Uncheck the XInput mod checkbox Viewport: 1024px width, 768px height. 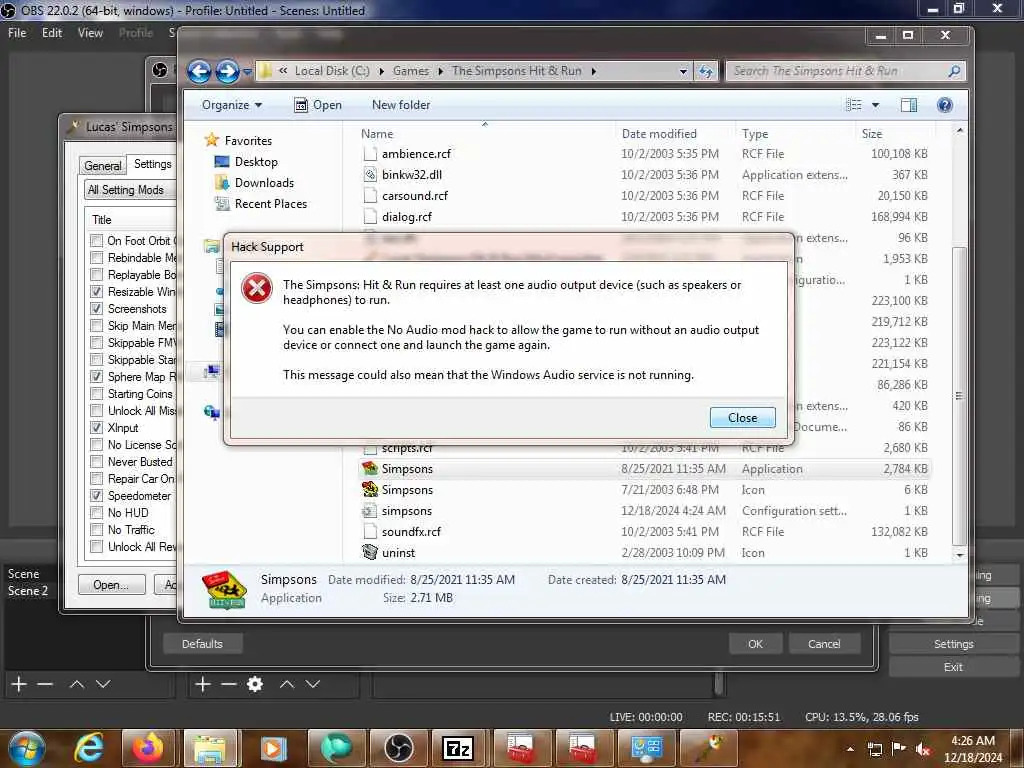click(97, 427)
